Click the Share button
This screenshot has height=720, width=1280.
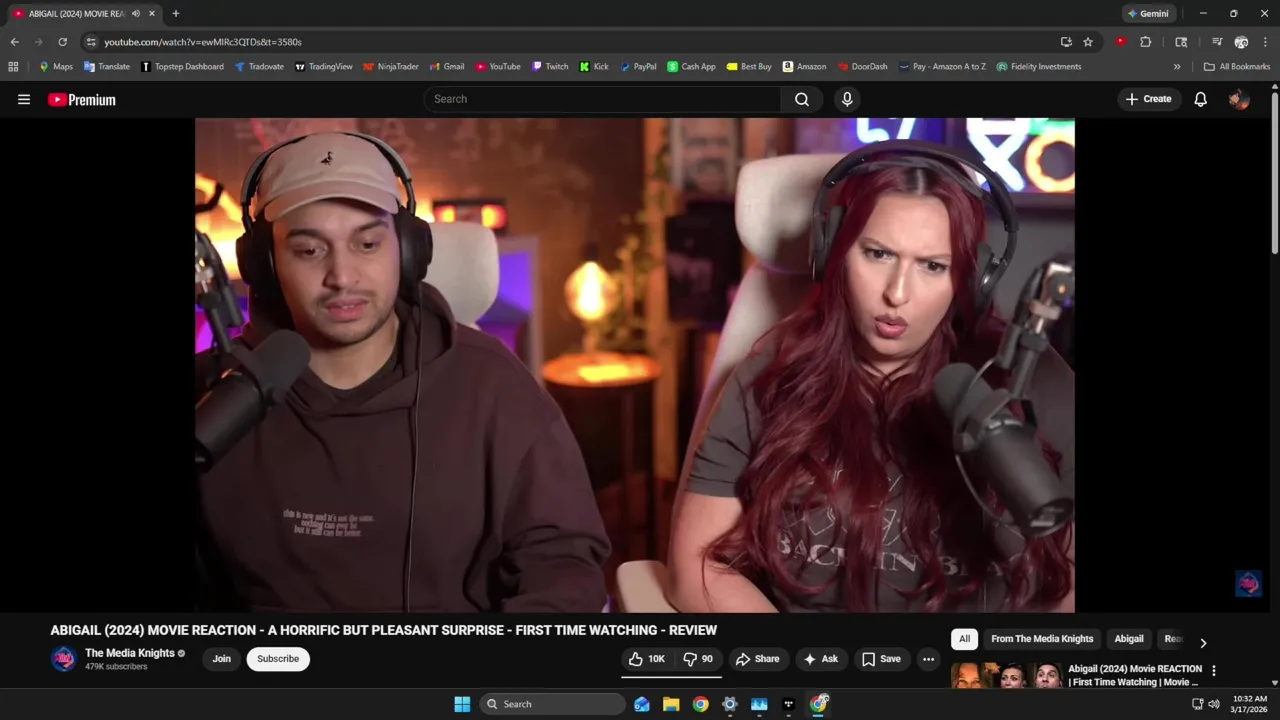point(757,659)
